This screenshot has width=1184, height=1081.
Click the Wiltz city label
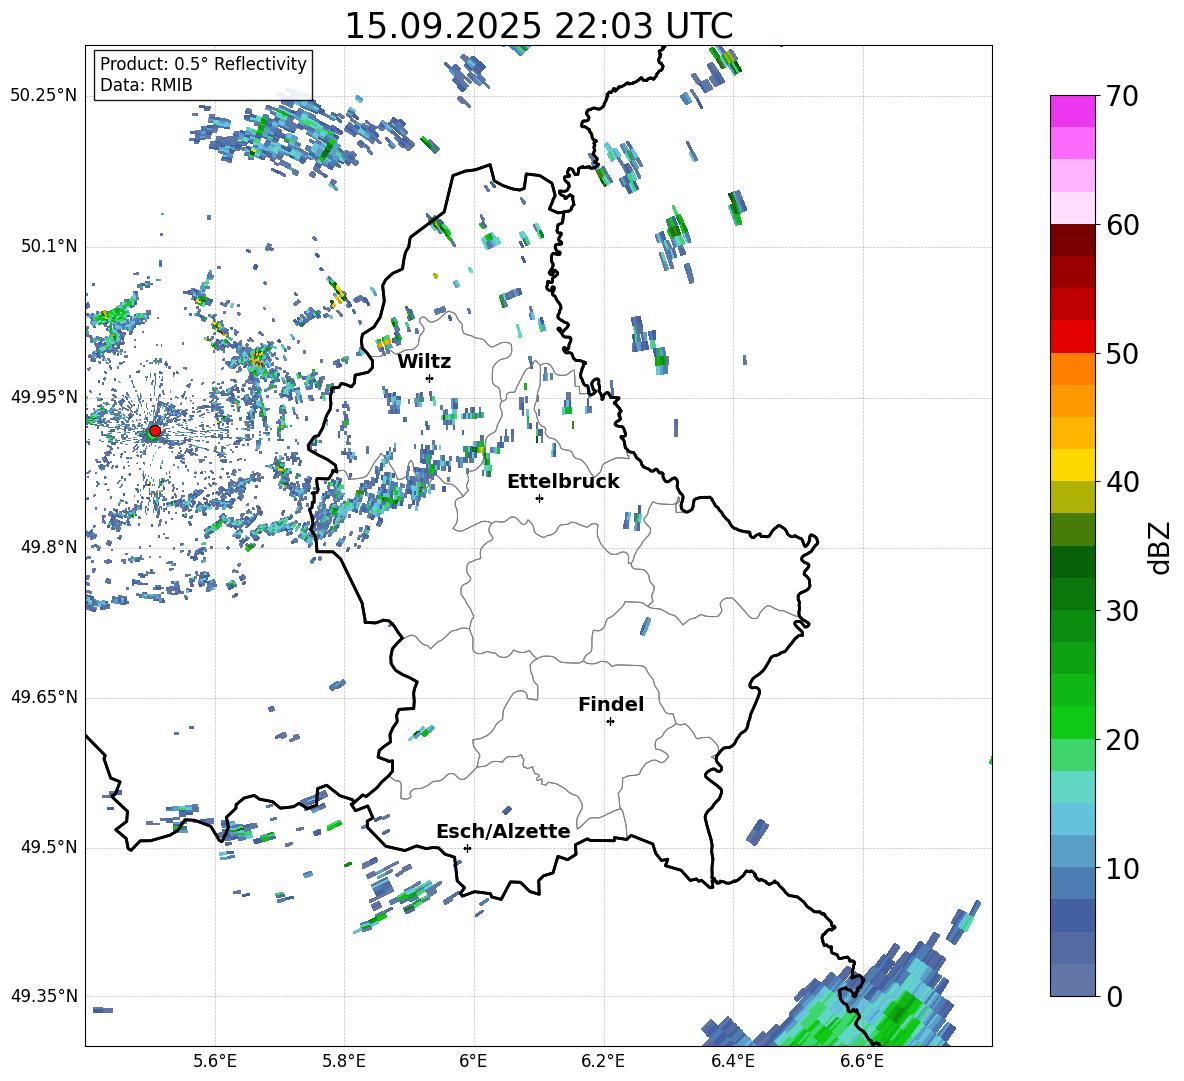click(x=424, y=362)
